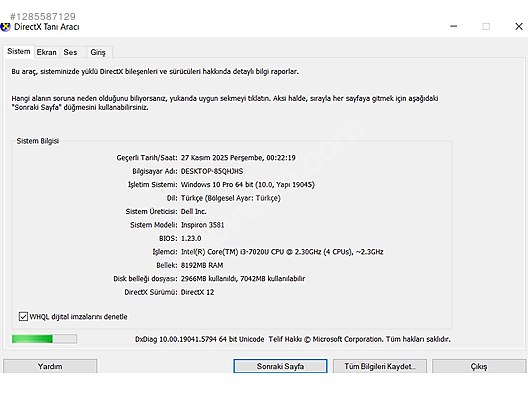Click the Yardım button
The height and width of the screenshot is (396, 528).
[50, 366]
